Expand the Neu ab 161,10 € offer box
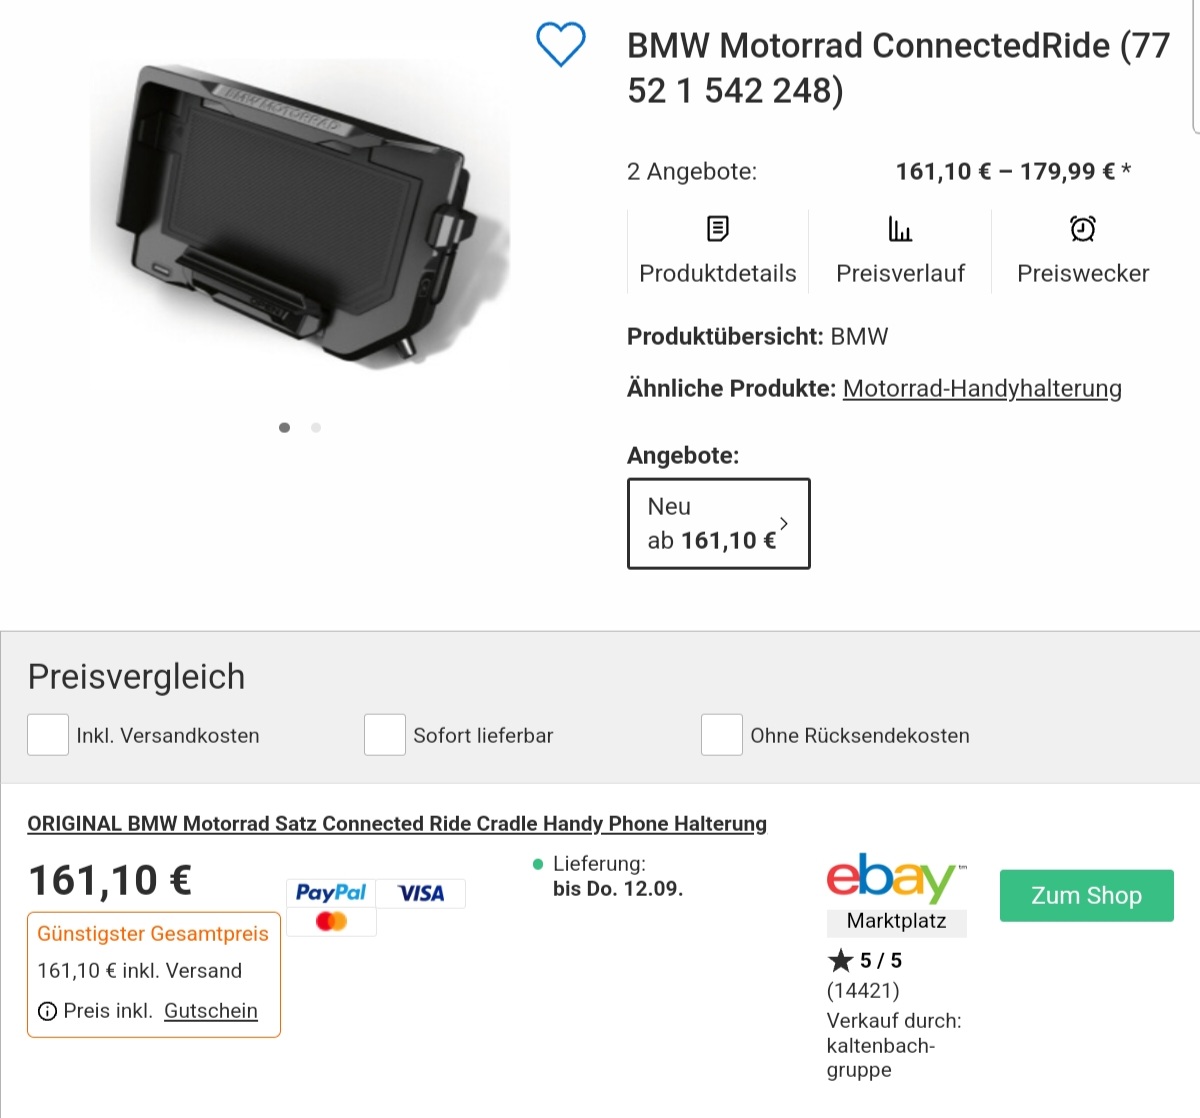Viewport: 1200px width, 1118px height. pos(718,524)
